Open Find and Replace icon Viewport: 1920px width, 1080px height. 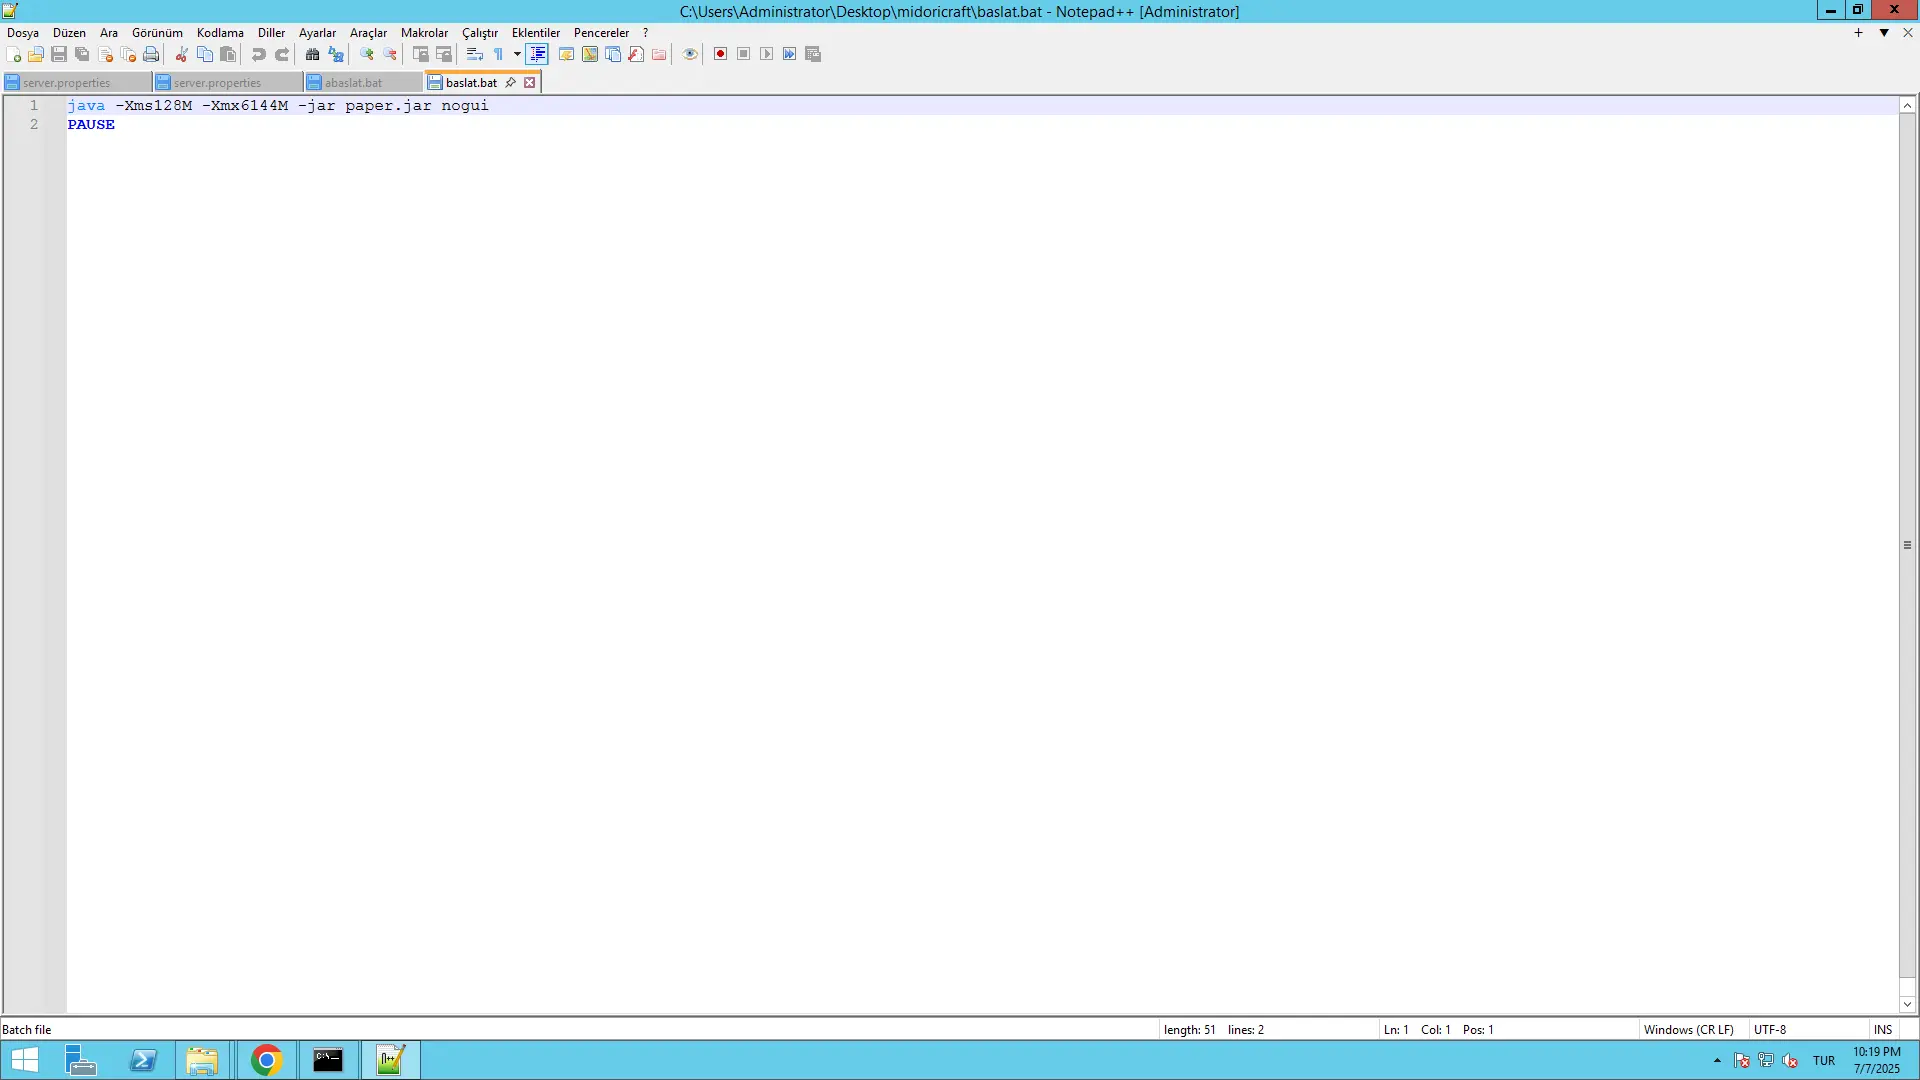click(336, 54)
